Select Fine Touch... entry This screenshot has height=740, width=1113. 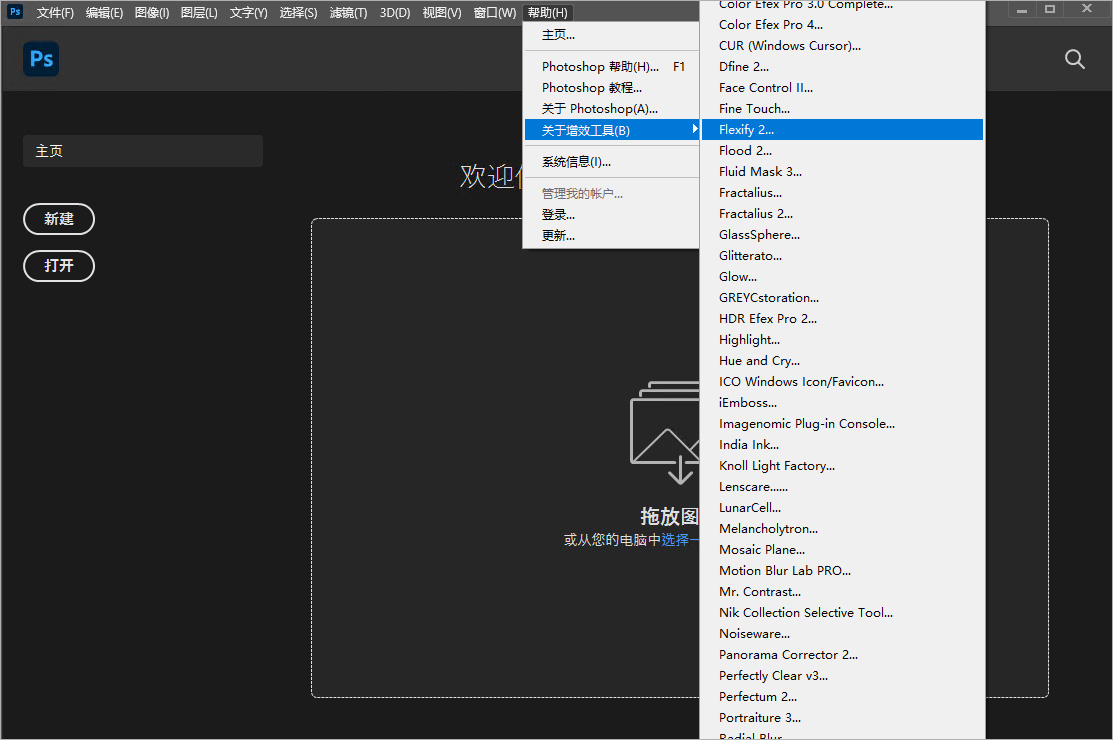point(842,109)
